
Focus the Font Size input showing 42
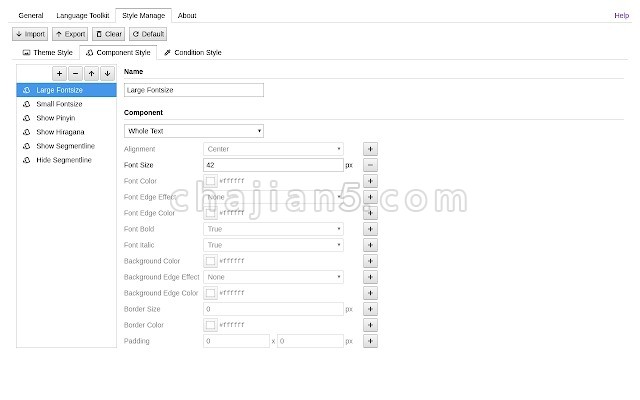[273, 165]
